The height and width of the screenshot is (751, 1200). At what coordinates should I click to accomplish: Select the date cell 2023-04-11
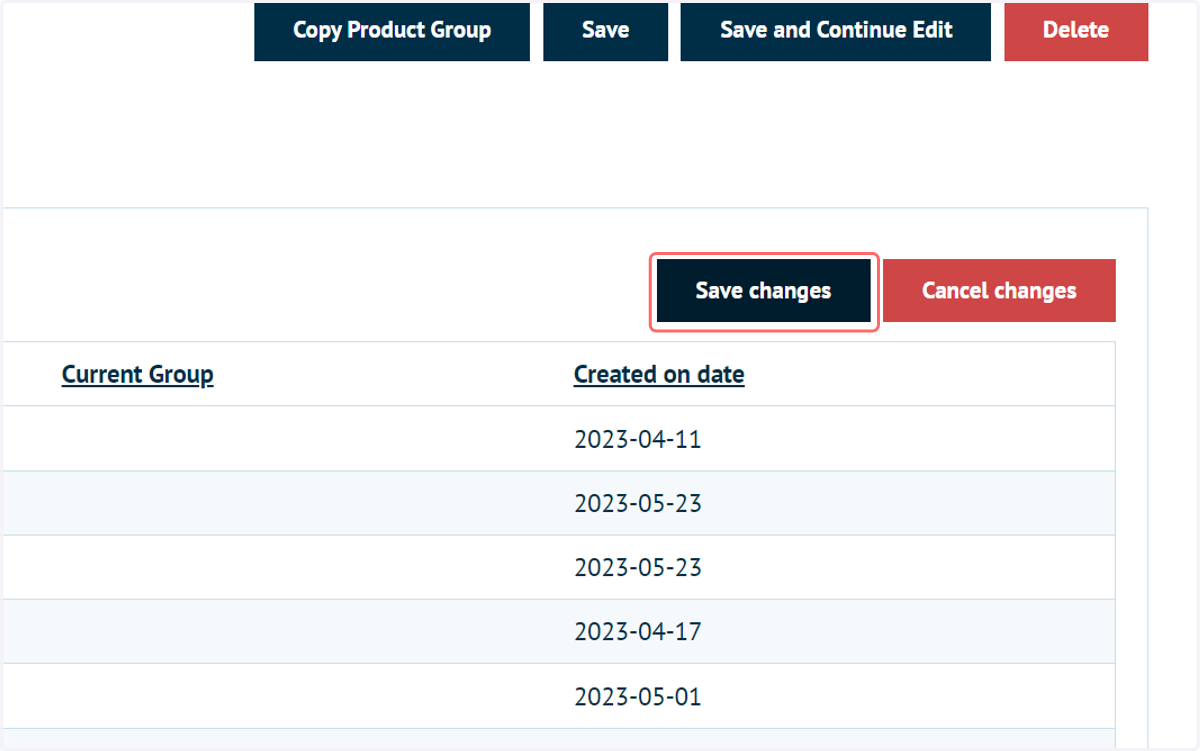[638, 439]
